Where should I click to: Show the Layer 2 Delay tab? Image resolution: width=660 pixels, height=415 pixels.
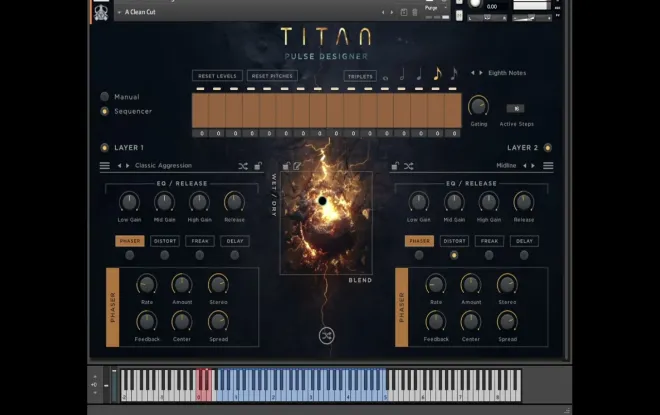pos(524,241)
